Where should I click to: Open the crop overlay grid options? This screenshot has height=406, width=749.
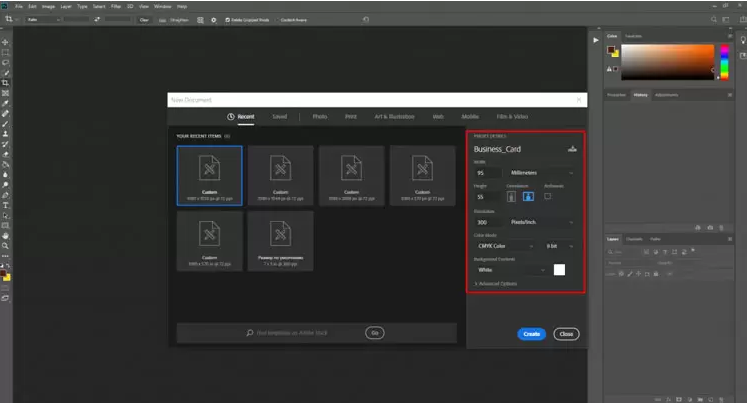point(200,20)
